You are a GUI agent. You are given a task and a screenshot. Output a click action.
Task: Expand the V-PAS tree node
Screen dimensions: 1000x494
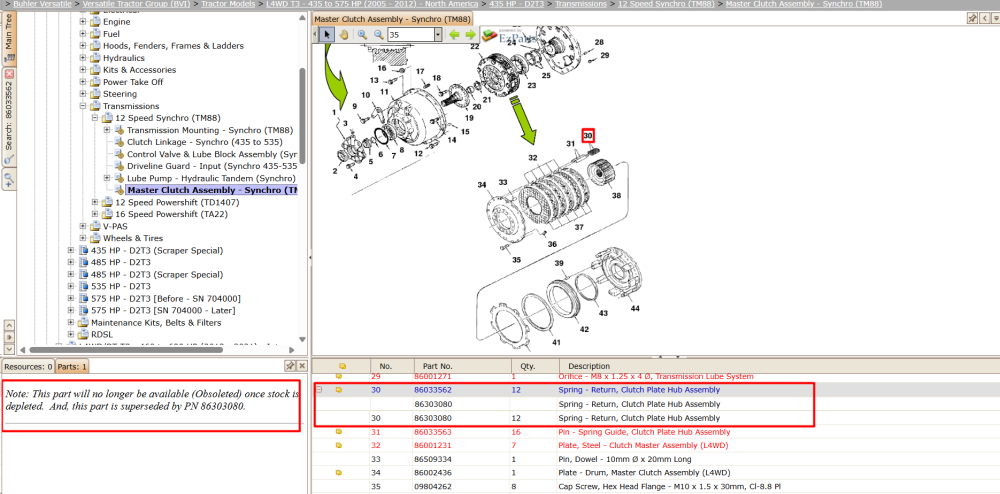(x=83, y=226)
